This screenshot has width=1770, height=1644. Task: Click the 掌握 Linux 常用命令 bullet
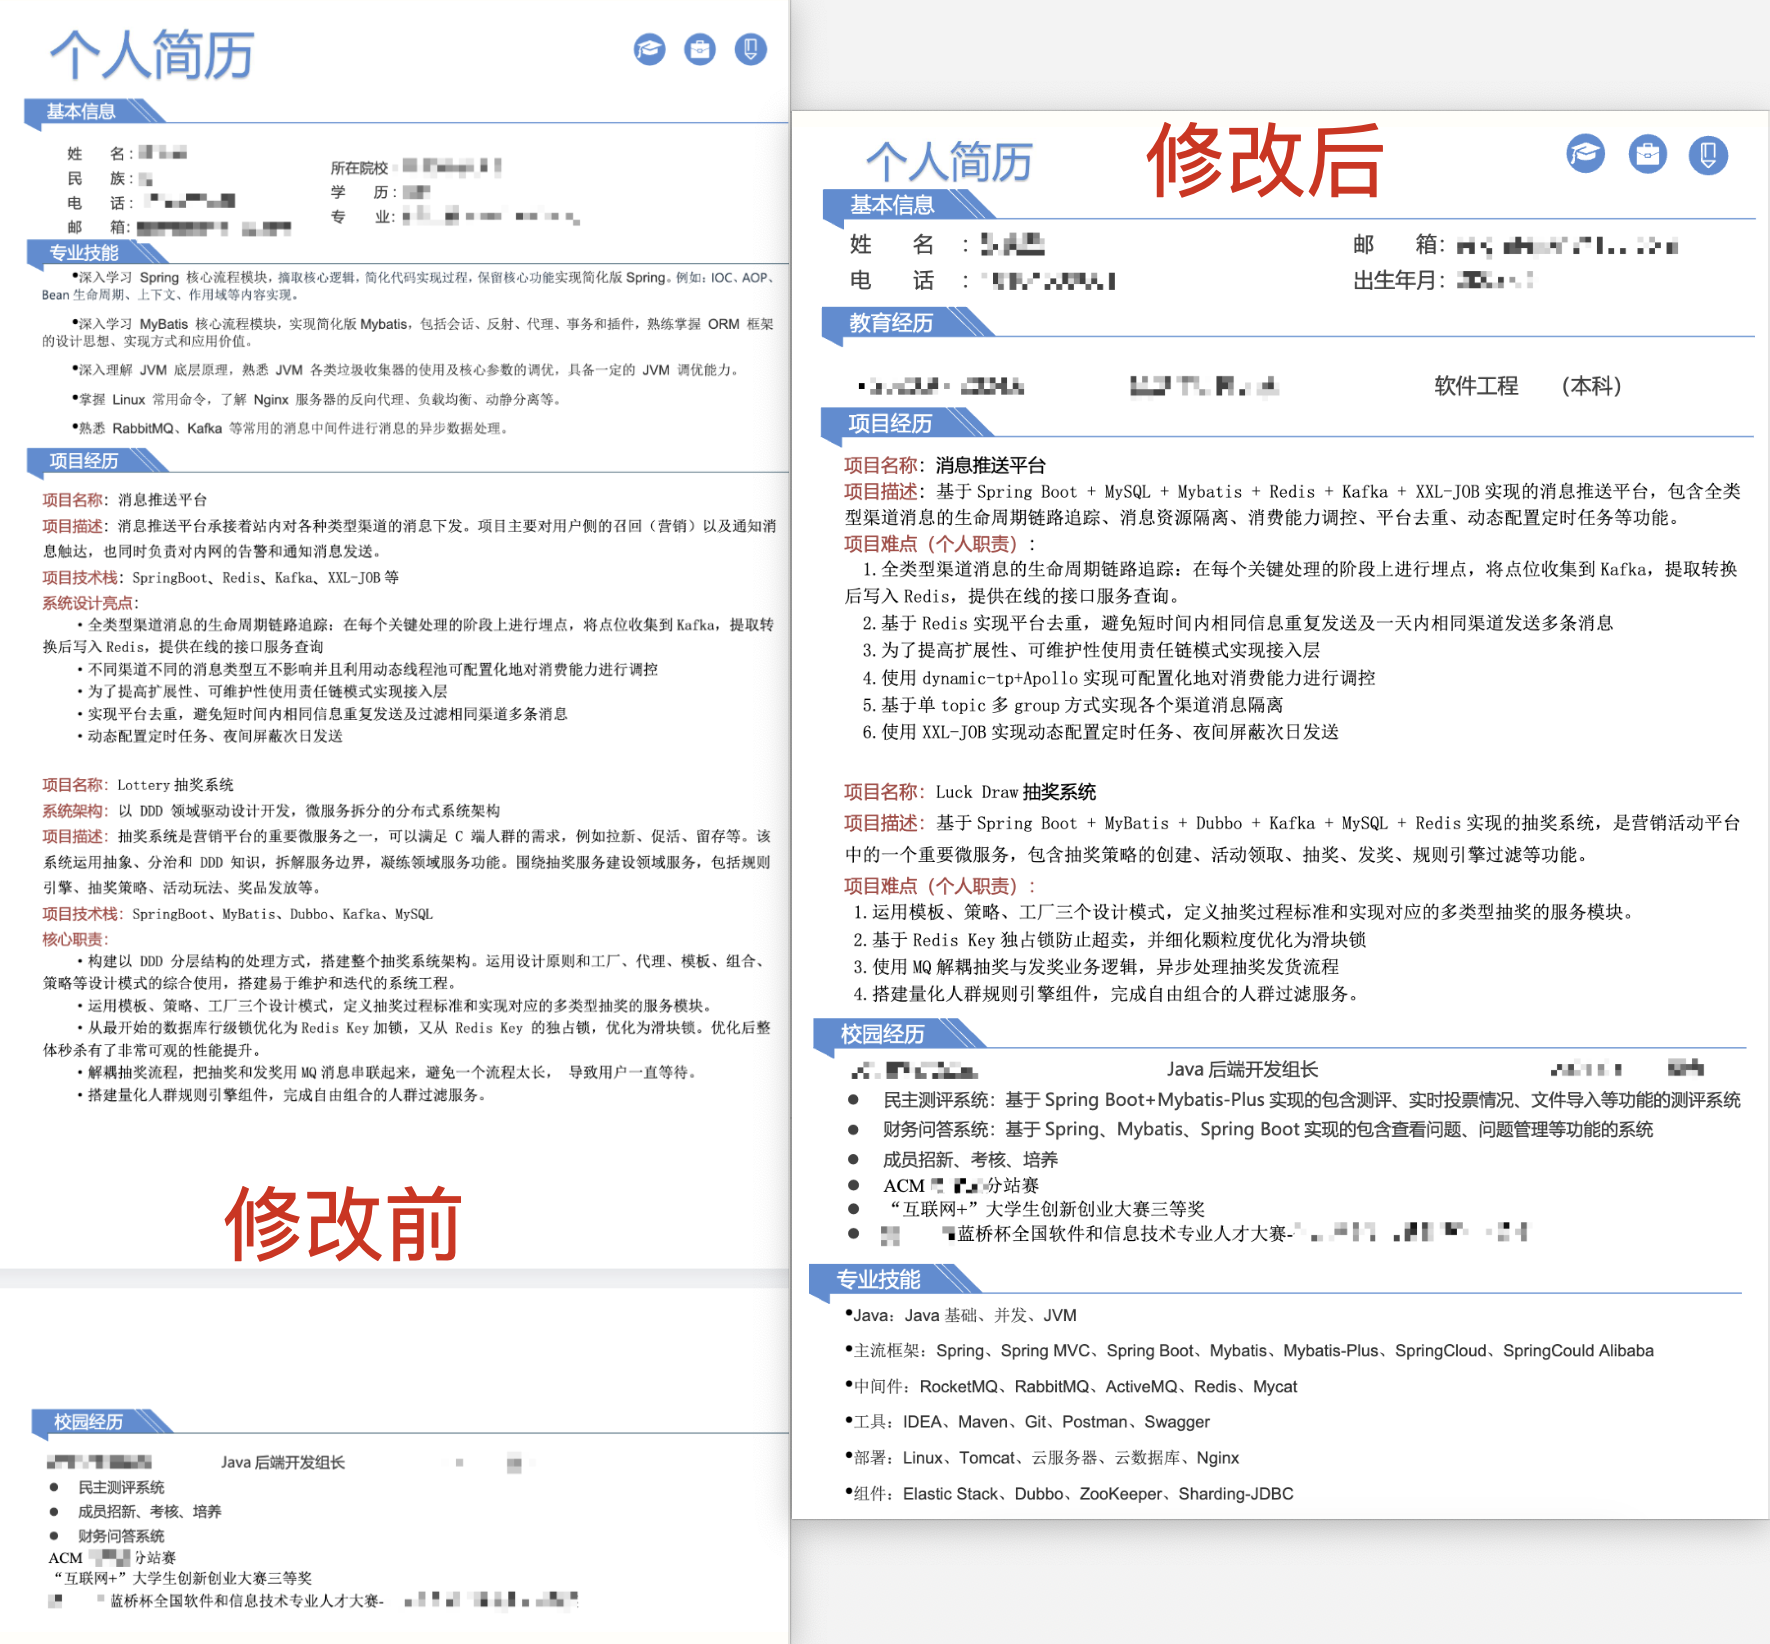(318, 399)
